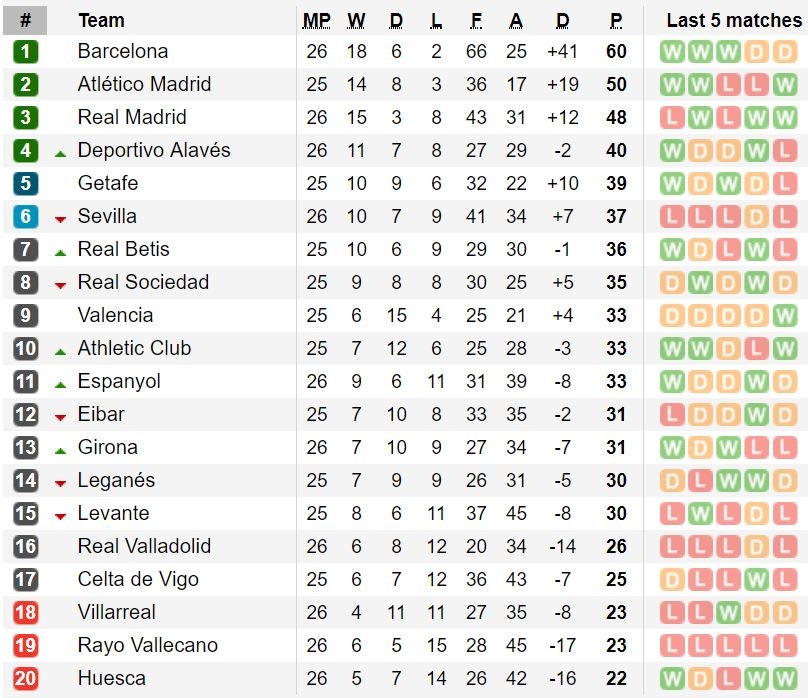
Task: Click green up arrow beside Girona
Action: tap(60, 450)
